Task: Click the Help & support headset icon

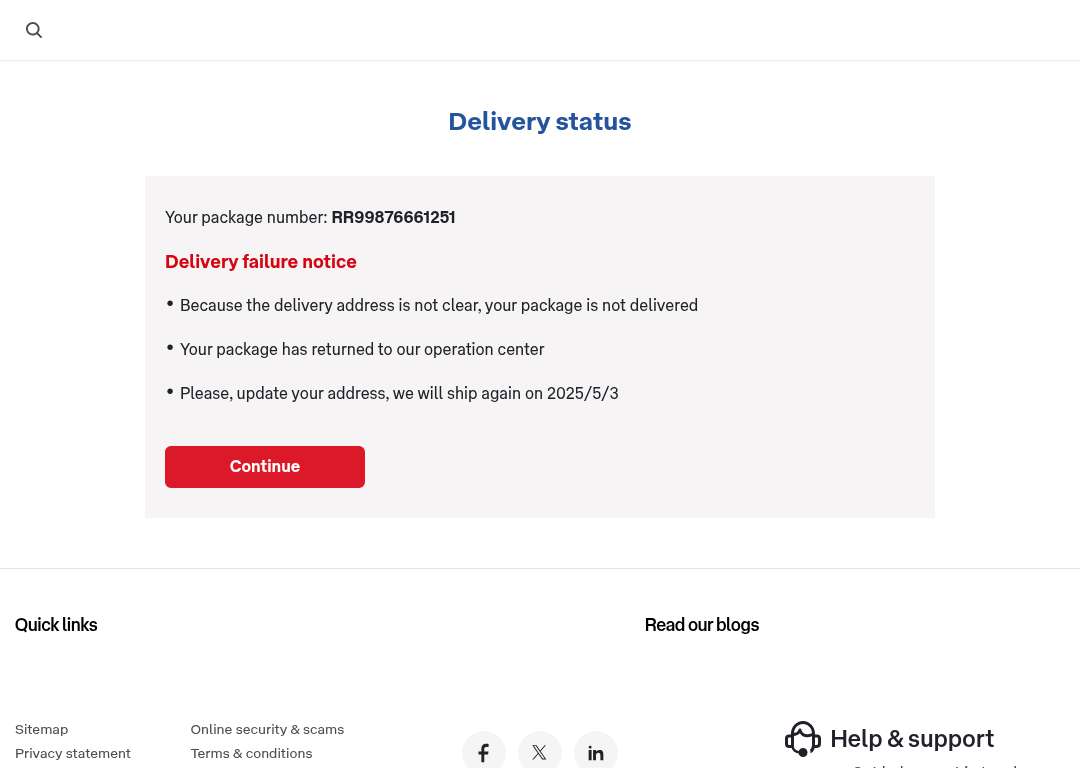Action: [x=802, y=739]
